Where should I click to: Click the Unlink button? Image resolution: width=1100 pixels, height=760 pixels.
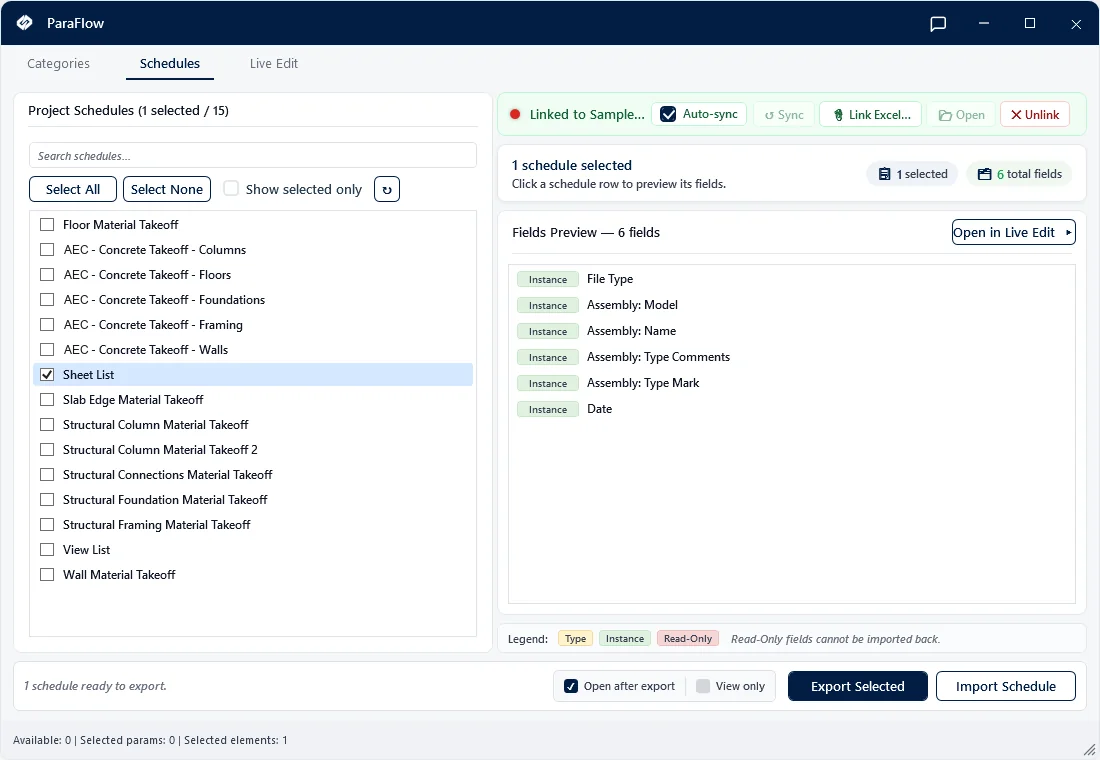[x=1035, y=115]
